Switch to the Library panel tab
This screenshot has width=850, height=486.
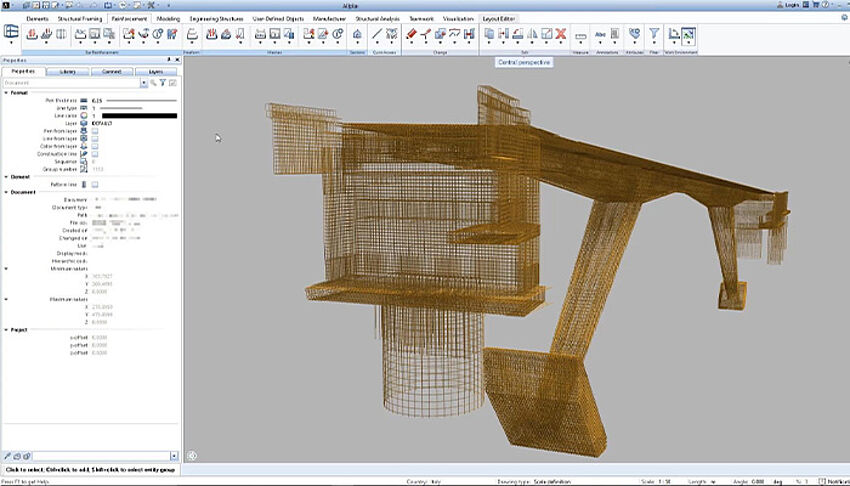pos(67,72)
